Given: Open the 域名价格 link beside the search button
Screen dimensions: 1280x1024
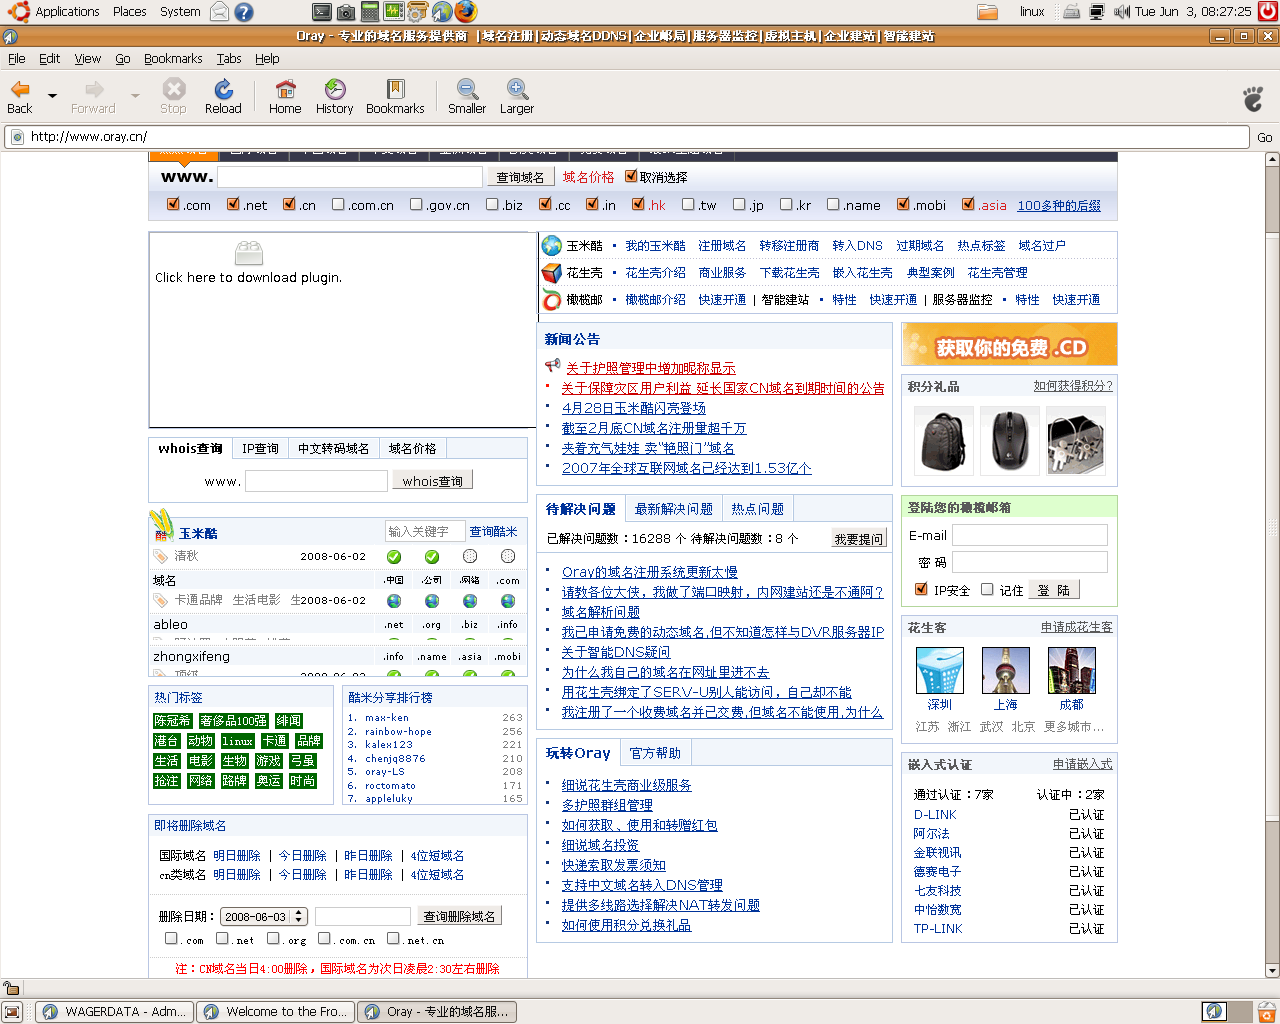Looking at the screenshot, I should point(588,177).
